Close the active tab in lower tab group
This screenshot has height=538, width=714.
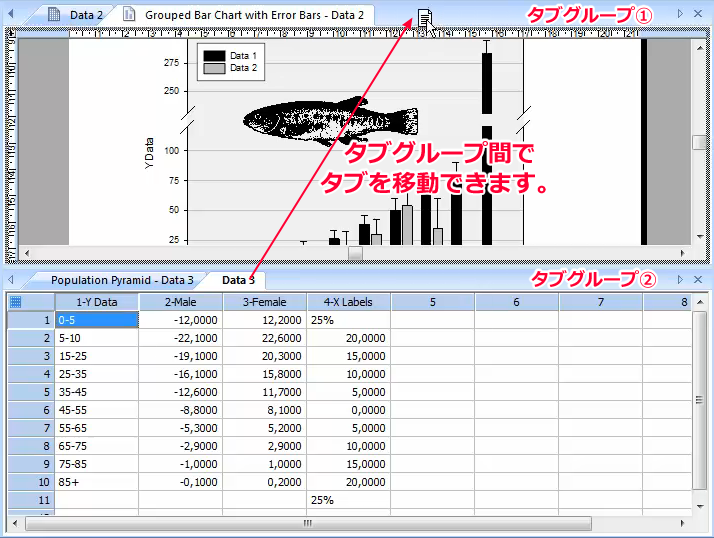click(698, 279)
